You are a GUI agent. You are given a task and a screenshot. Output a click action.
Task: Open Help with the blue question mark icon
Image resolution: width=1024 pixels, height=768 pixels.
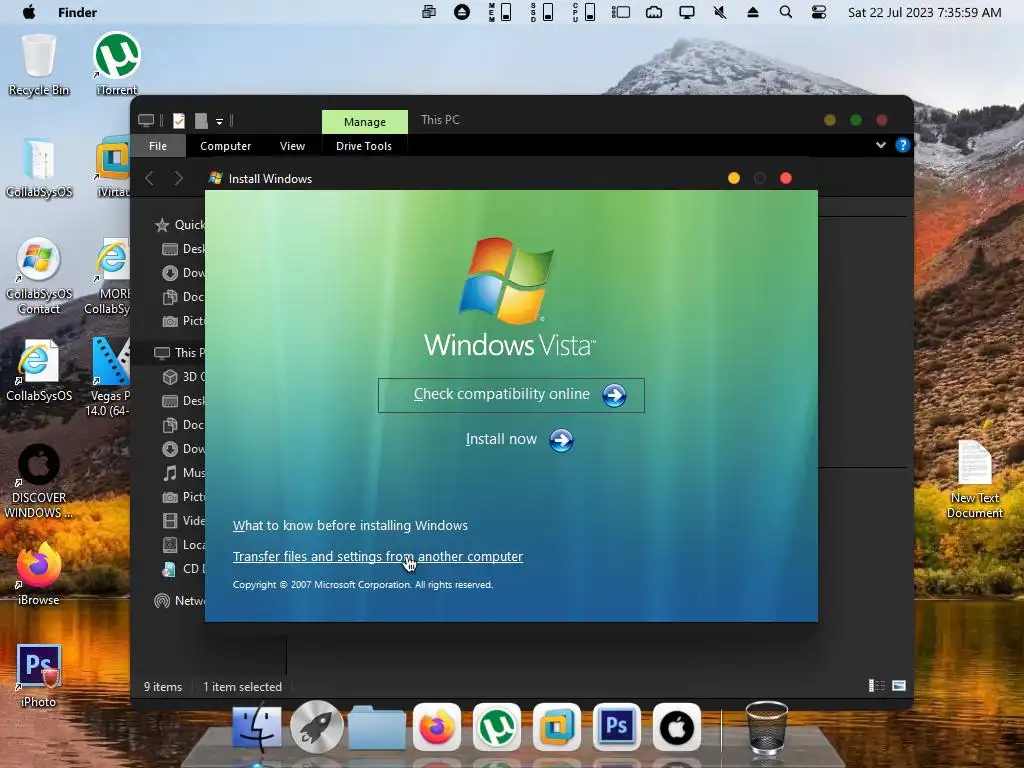[903, 145]
